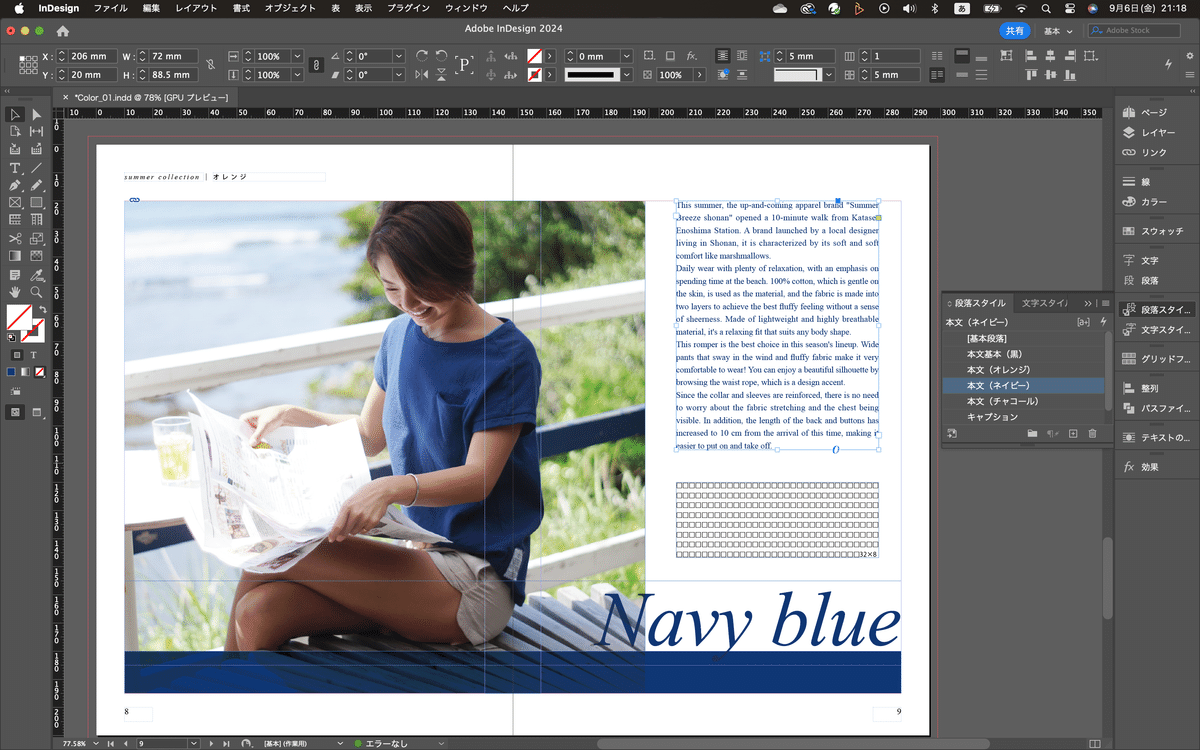This screenshot has height=750, width=1200.
Task: Click the Adobe Stock search field
Action: pyautogui.click(x=1135, y=31)
